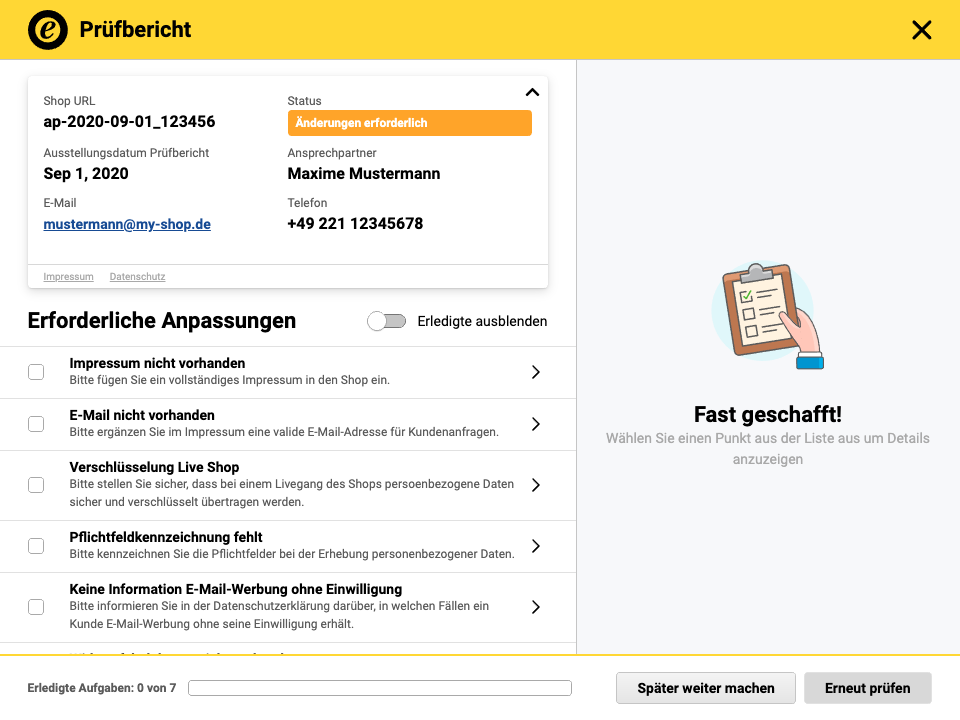Check 'E-Mail nicht vorhanden' checkbox

click(x=36, y=424)
